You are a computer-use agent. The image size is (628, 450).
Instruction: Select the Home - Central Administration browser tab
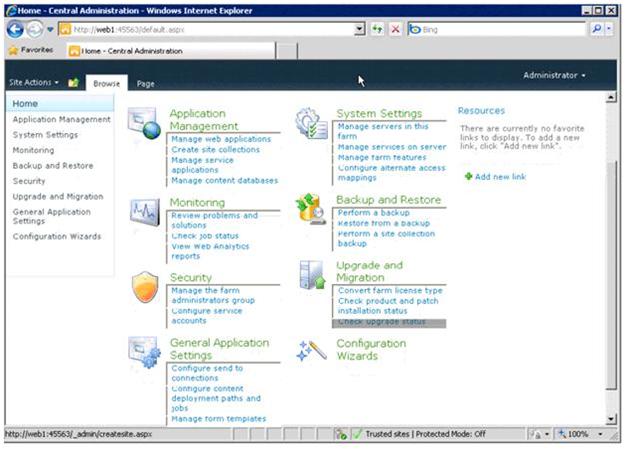coord(171,51)
